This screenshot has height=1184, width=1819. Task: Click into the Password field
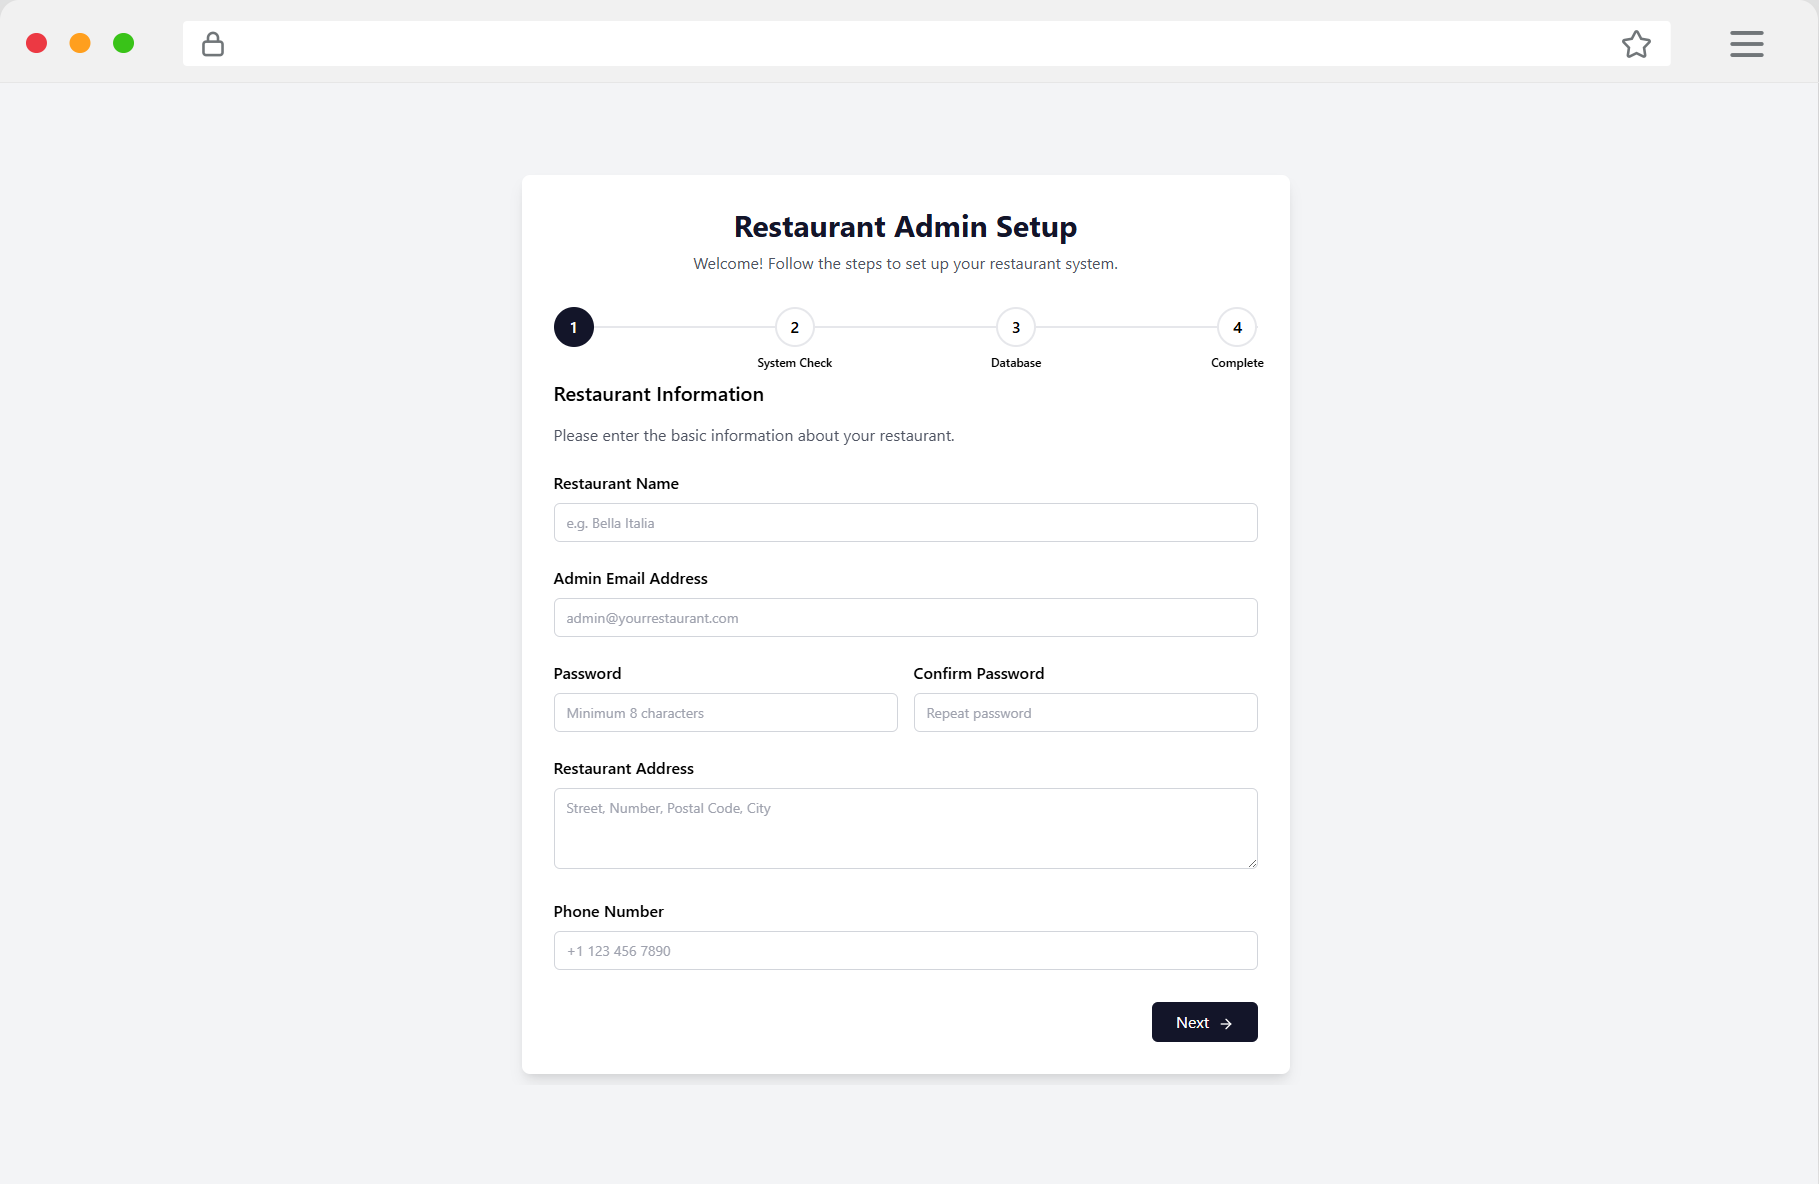tap(725, 713)
